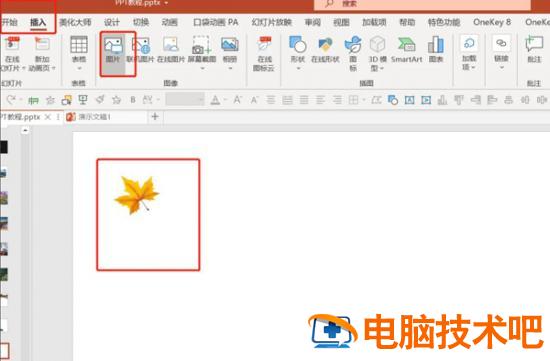Click the blue text box A icon in quick toolbar

[409, 100]
